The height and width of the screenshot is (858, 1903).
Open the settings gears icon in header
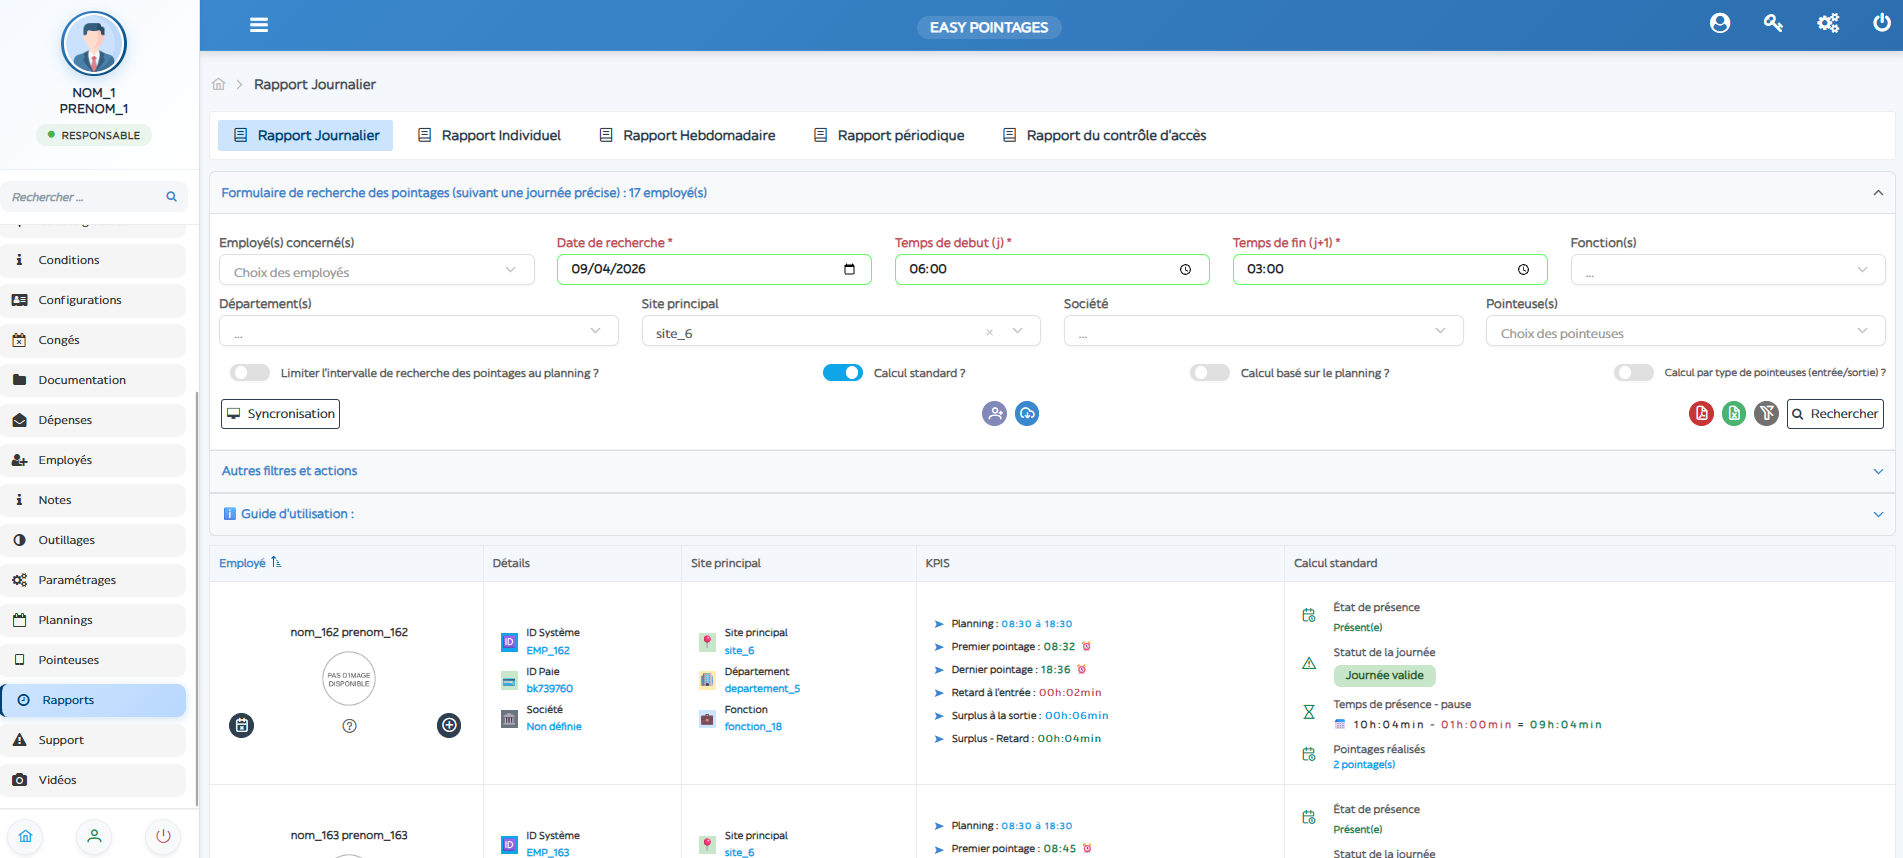point(1828,23)
